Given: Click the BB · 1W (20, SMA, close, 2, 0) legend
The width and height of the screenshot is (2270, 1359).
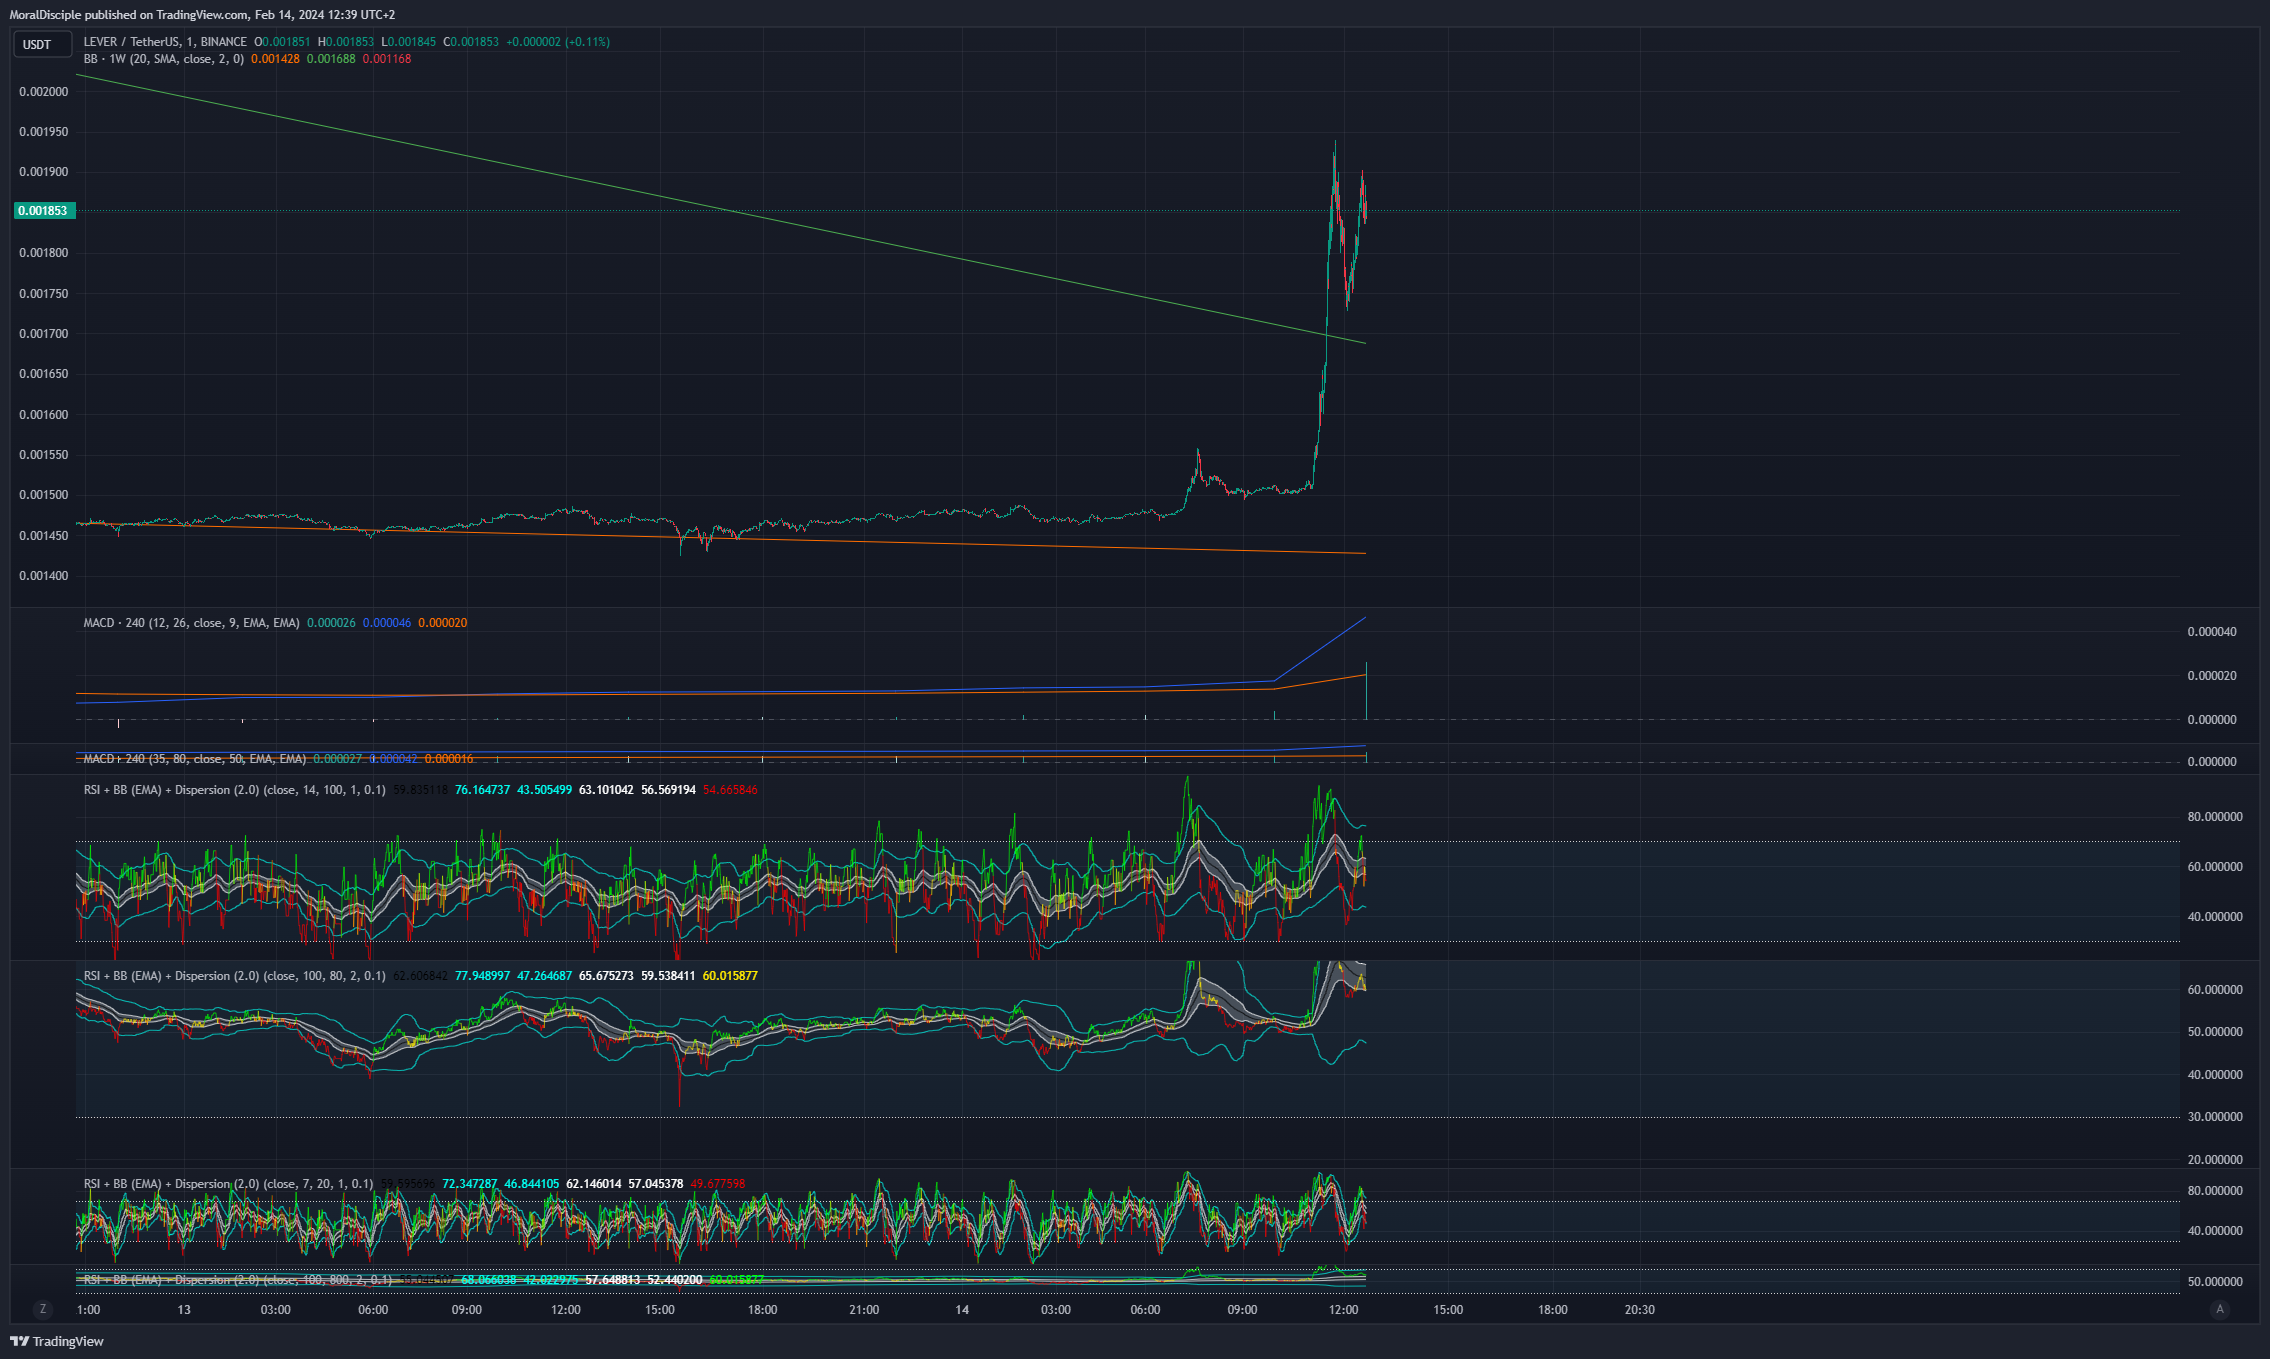Looking at the screenshot, I should [163, 59].
